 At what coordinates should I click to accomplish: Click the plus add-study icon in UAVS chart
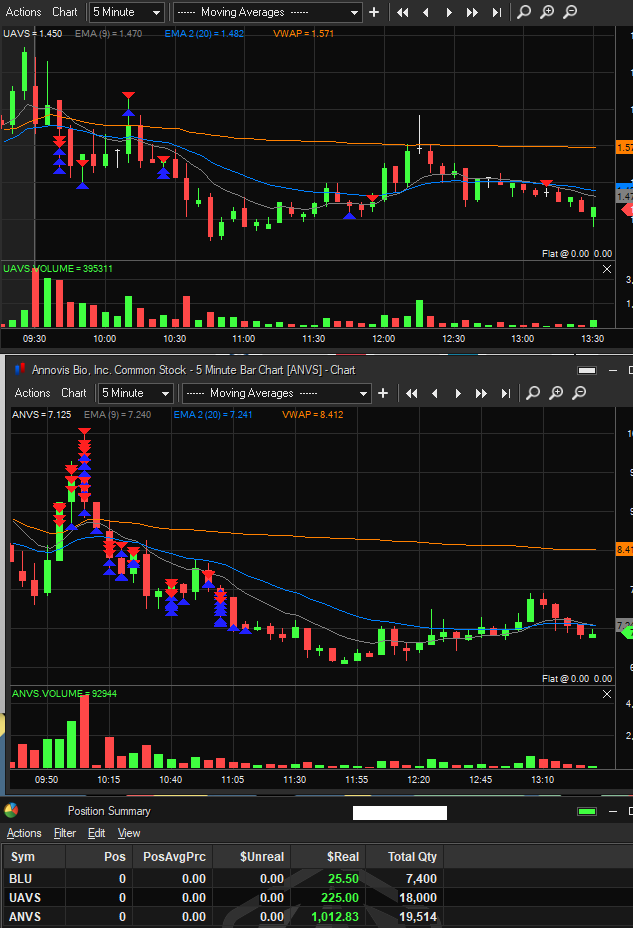click(x=374, y=12)
